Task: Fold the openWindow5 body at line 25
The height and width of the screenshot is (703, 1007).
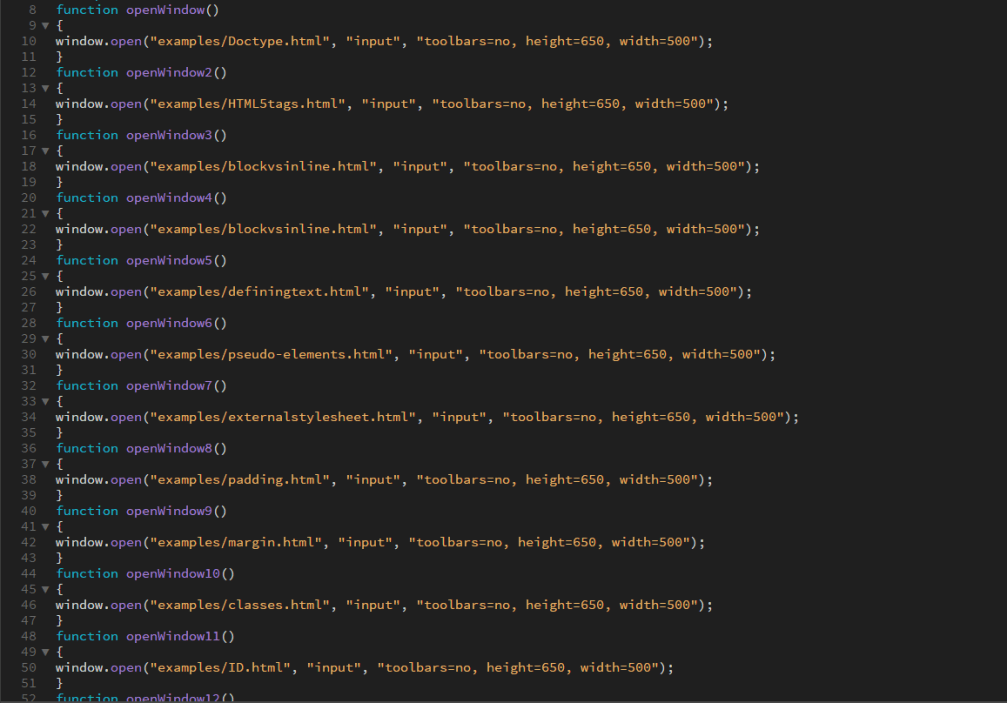Action: click(45, 276)
